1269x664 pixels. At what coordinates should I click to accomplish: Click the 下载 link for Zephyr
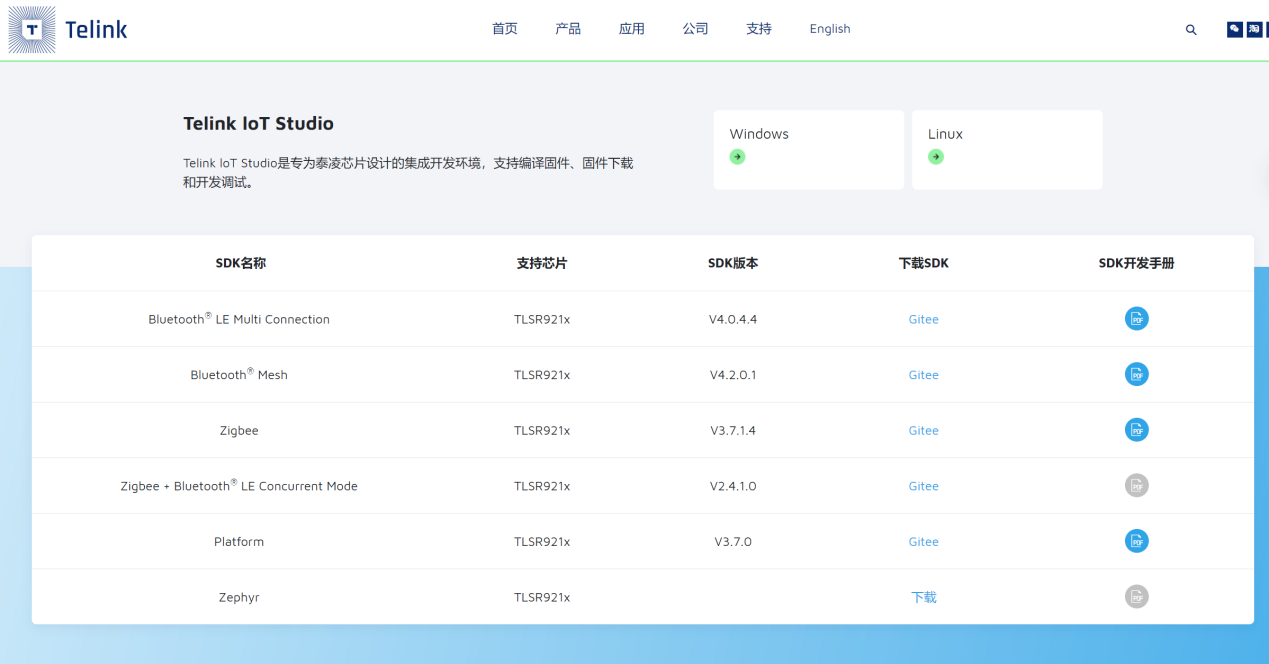click(924, 597)
